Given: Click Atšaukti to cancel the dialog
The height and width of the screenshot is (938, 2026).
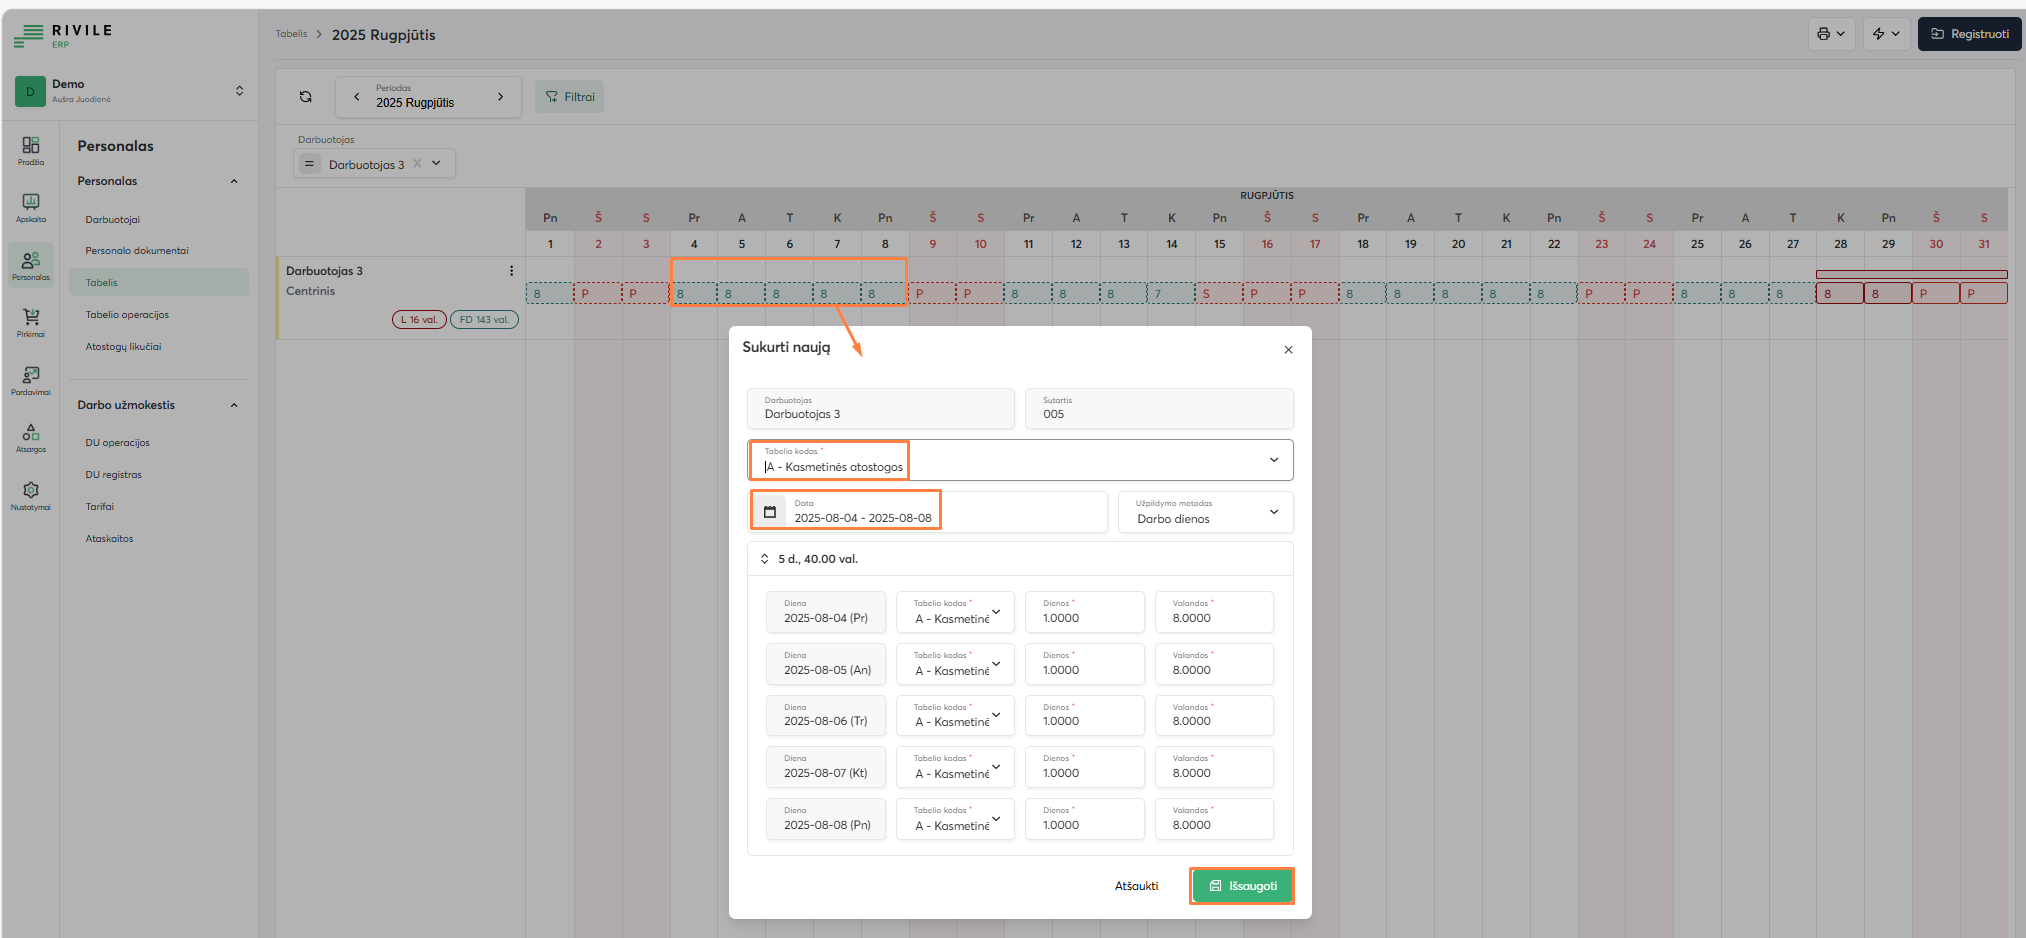Looking at the screenshot, I should [1136, 885].
